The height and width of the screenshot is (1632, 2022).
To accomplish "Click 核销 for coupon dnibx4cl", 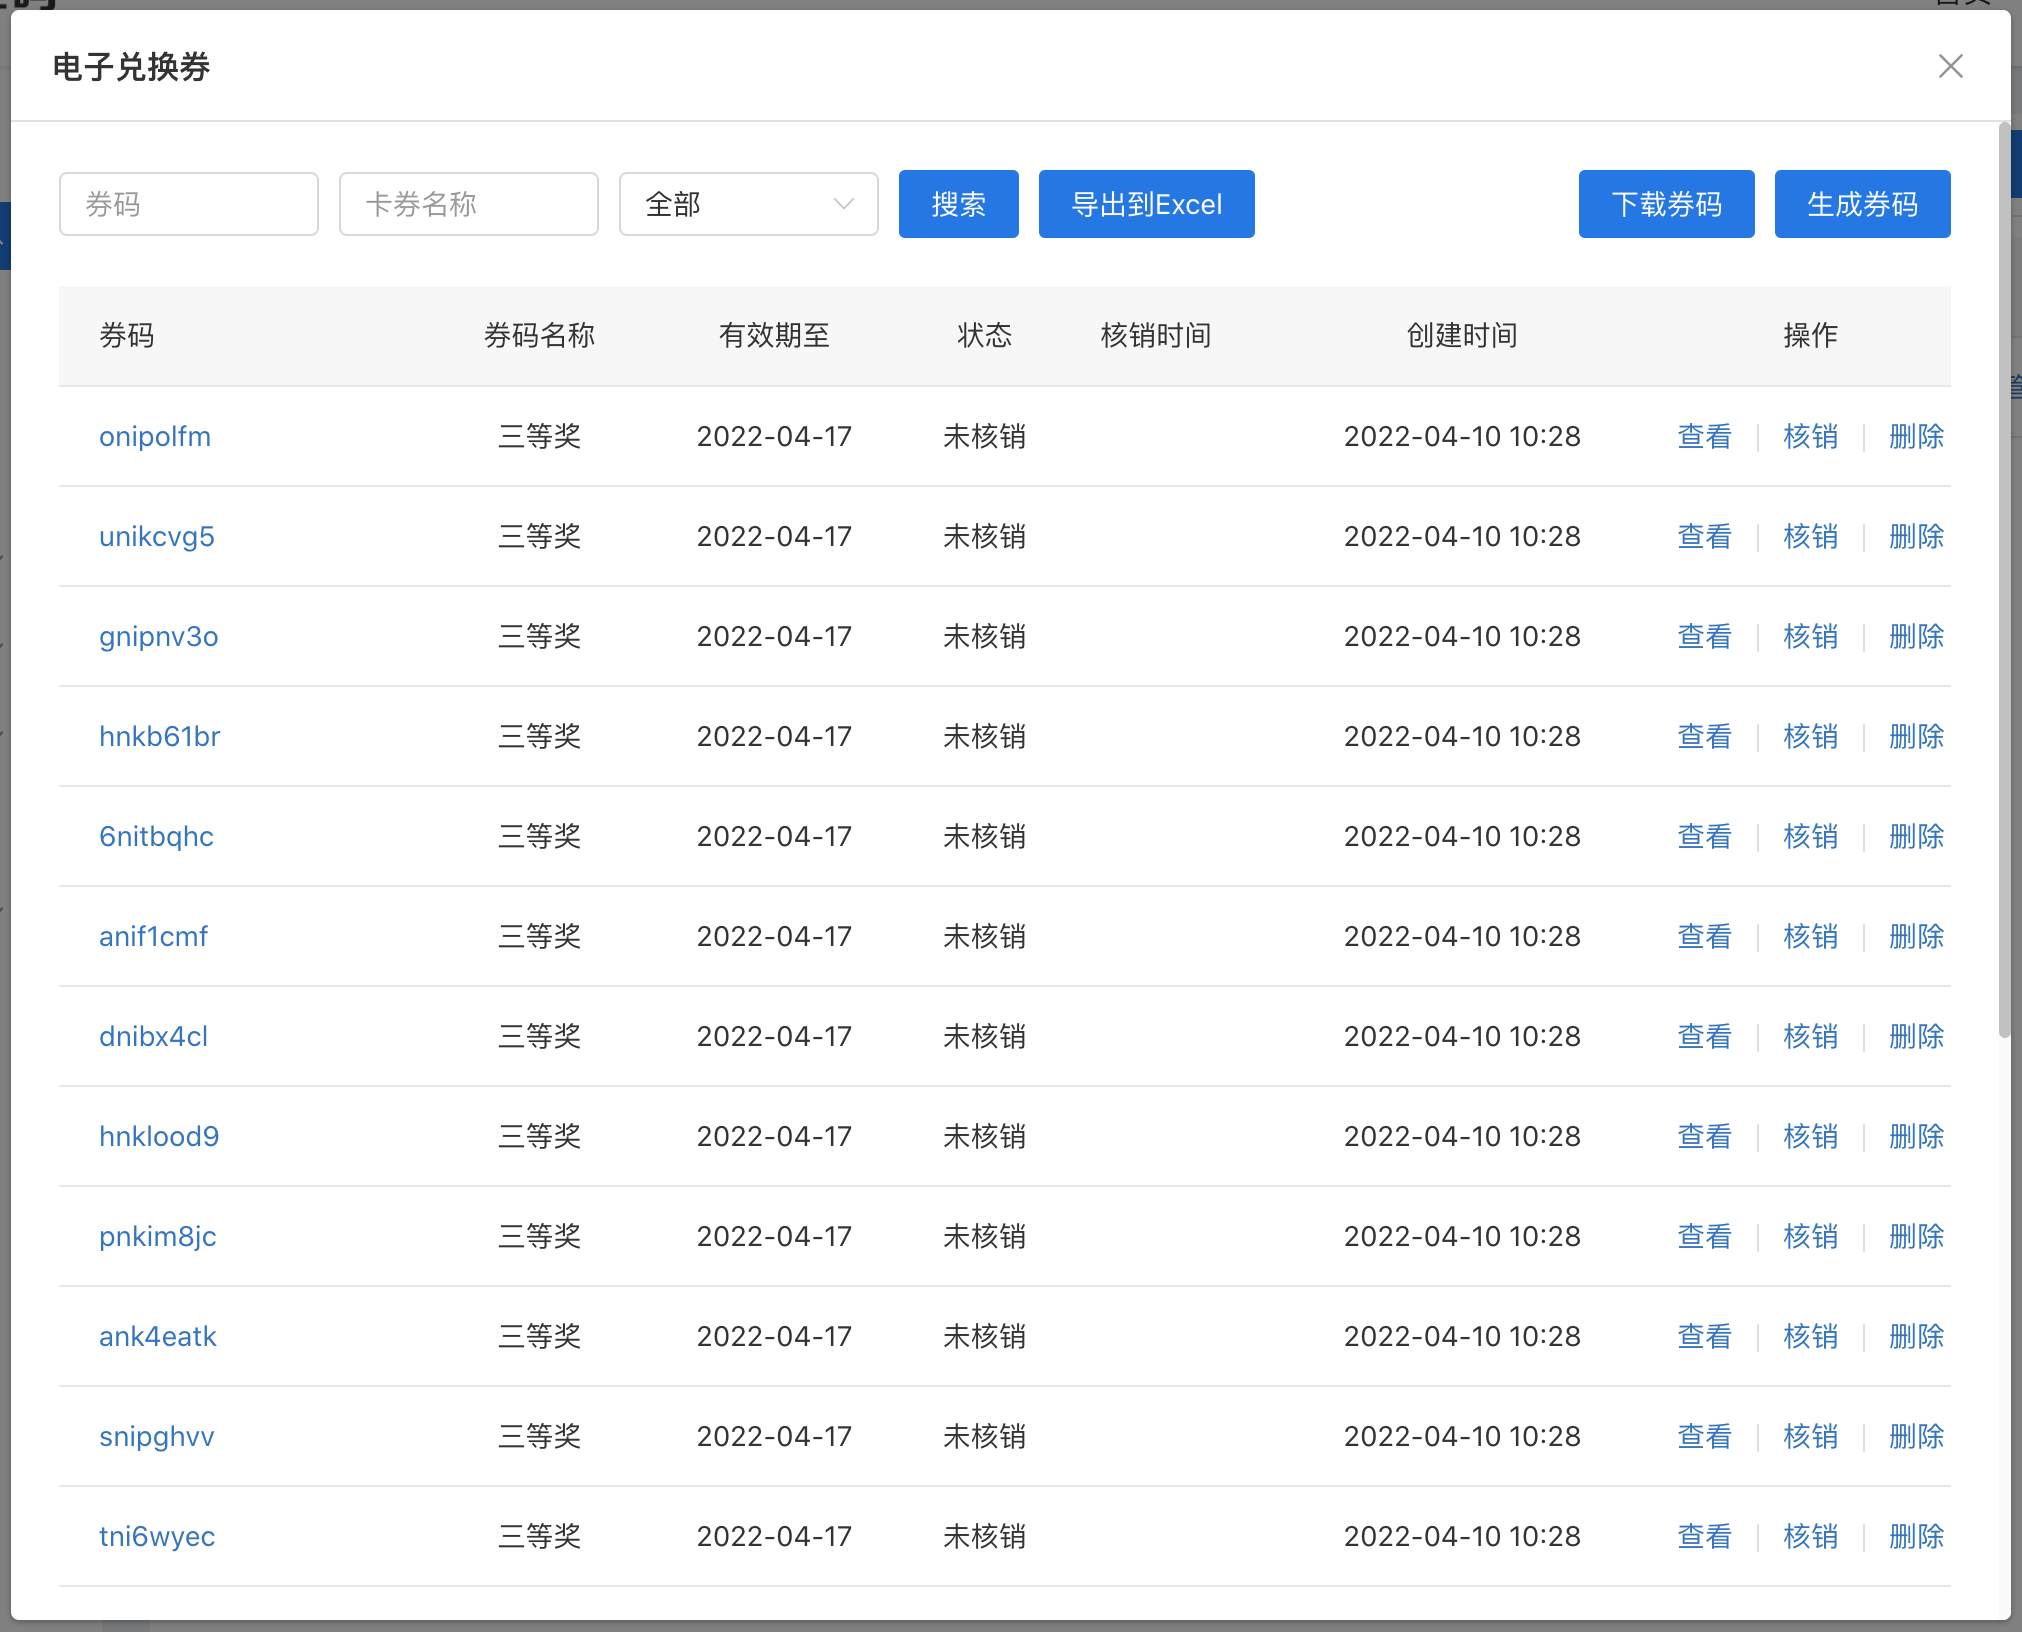I will click(x=1810, y=1037).
